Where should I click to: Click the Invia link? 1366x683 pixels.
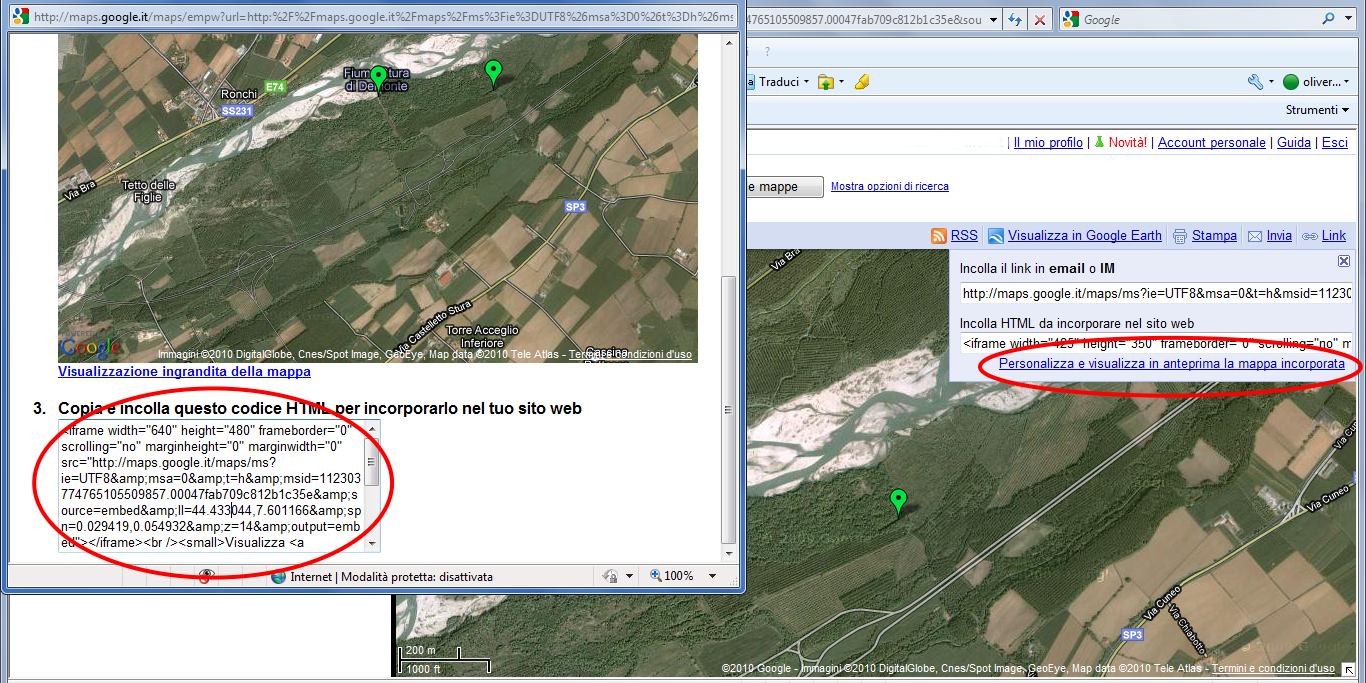(x=1279, y=236)
